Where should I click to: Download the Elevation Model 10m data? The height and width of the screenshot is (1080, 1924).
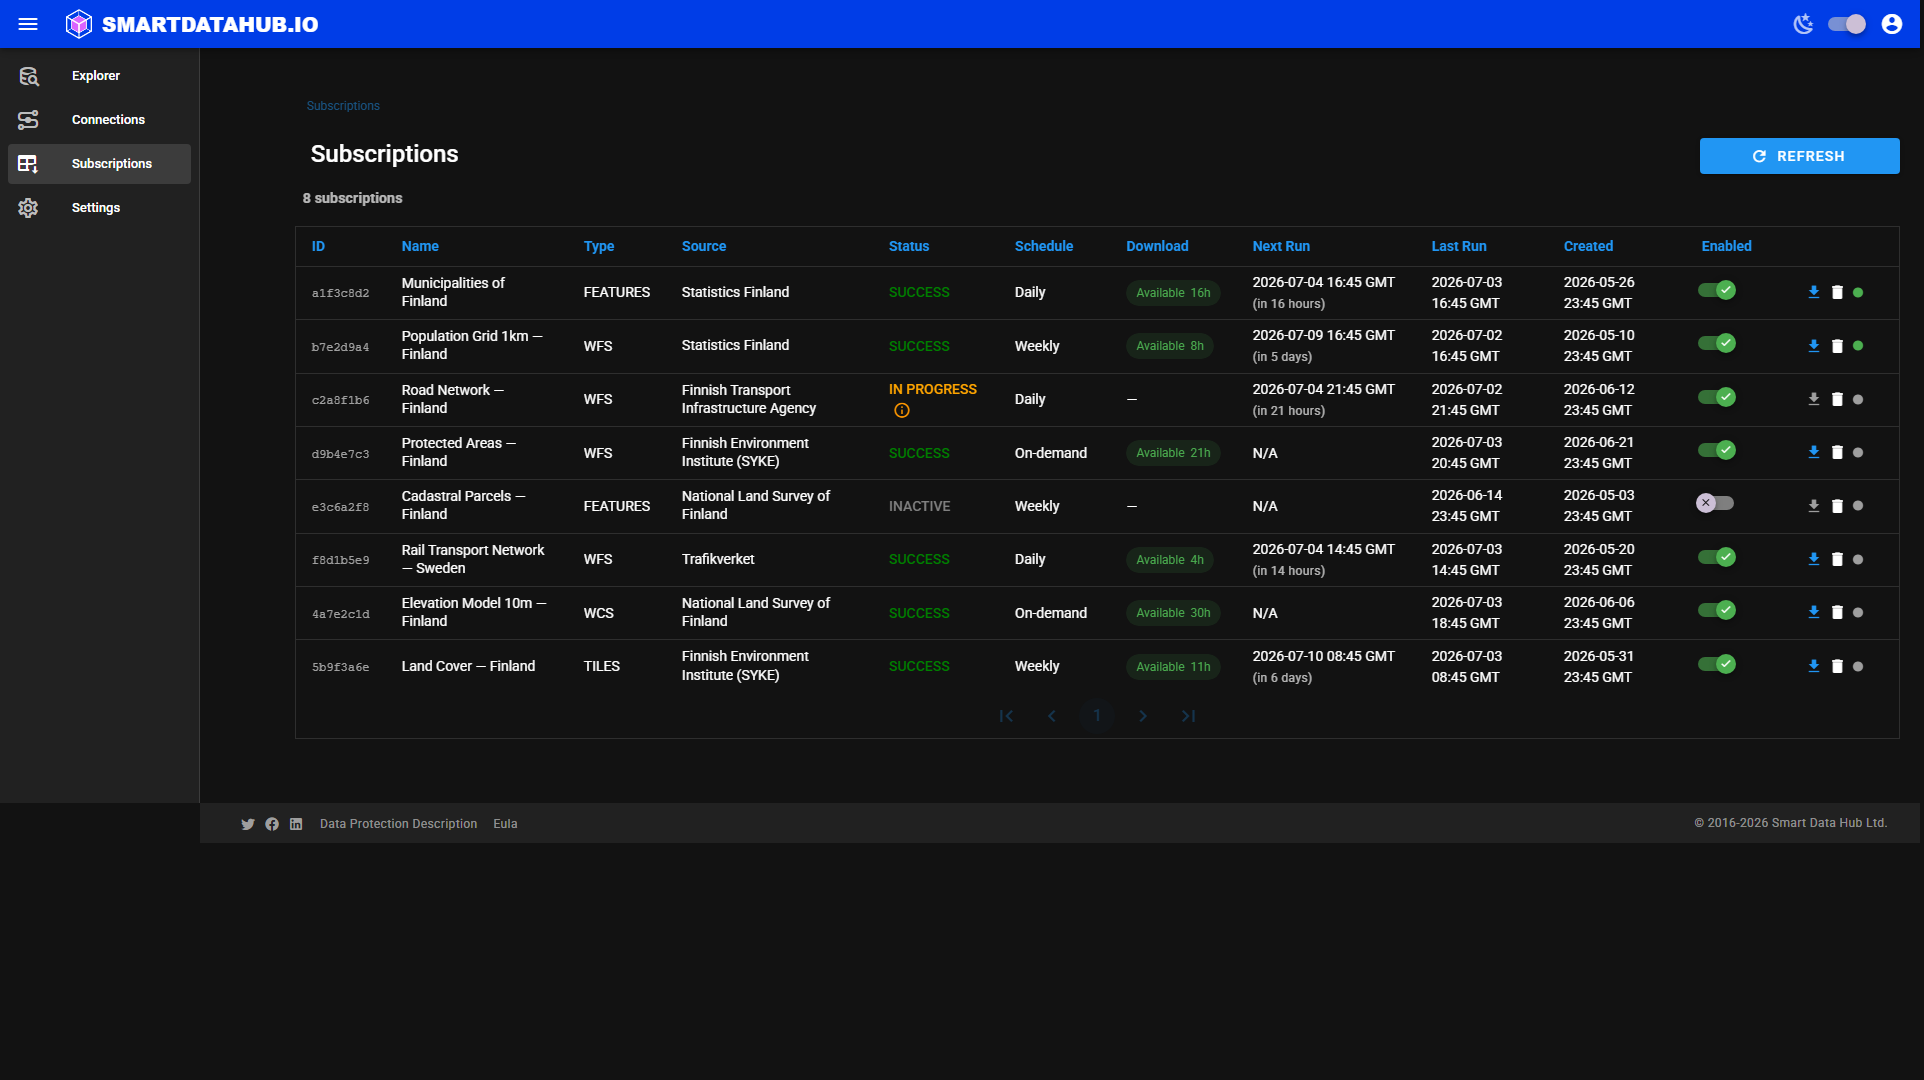pyautogui.click(x=1814, y=612)
